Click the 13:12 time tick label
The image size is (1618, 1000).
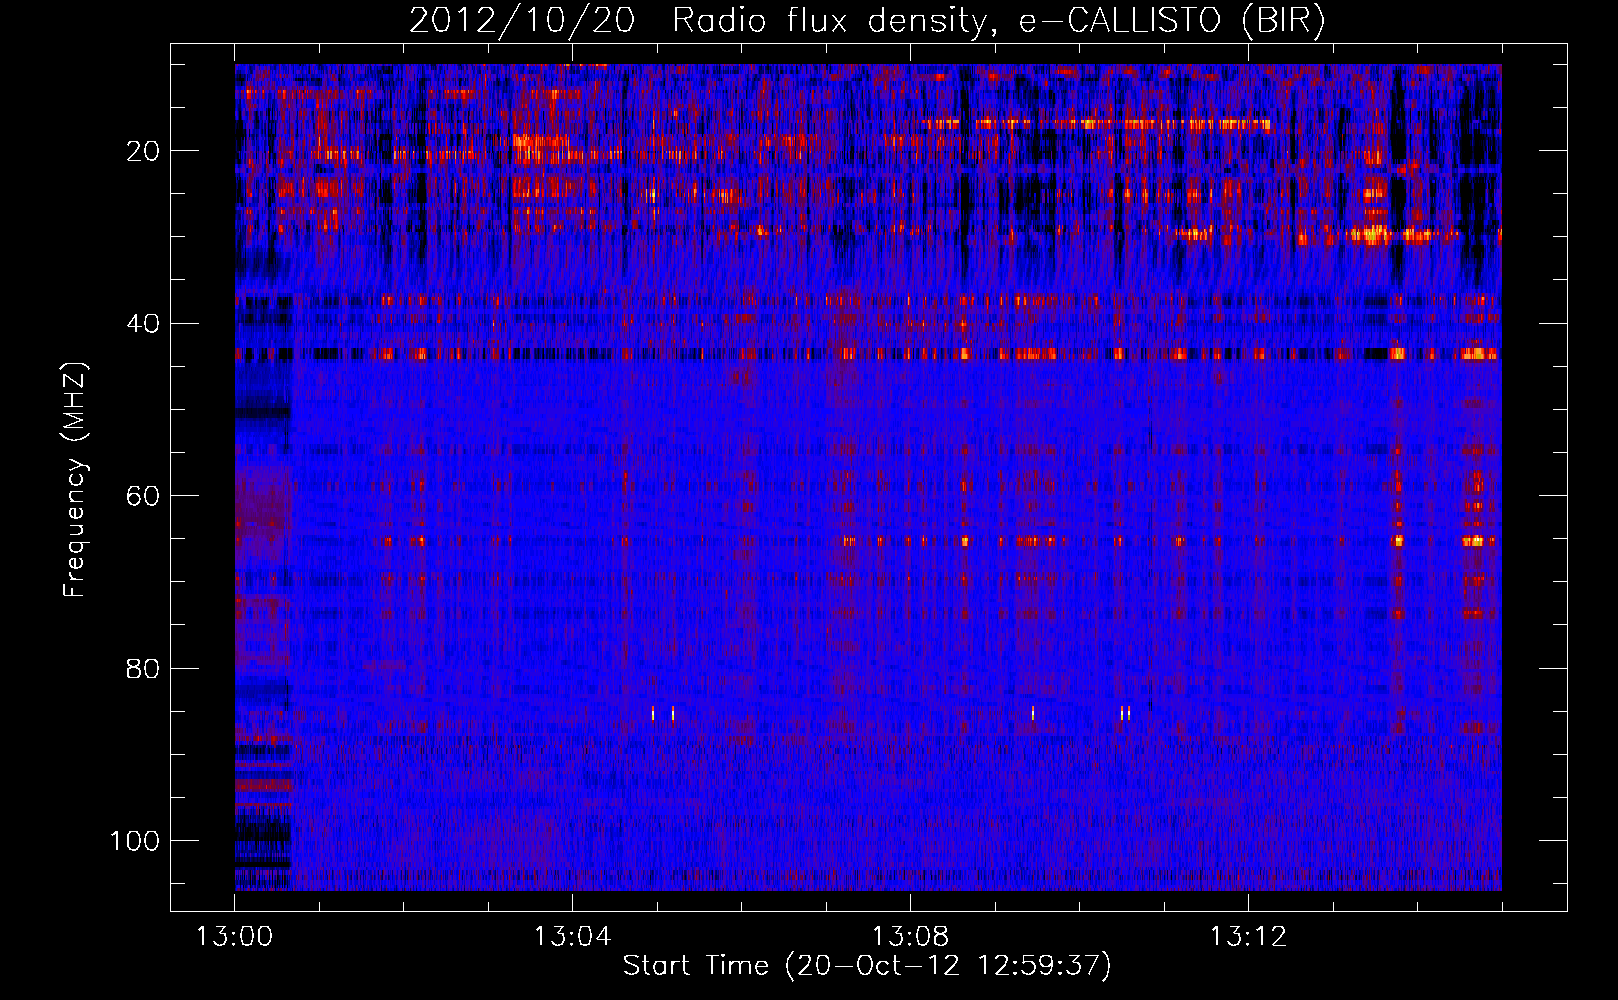[x=1248, y=937]
